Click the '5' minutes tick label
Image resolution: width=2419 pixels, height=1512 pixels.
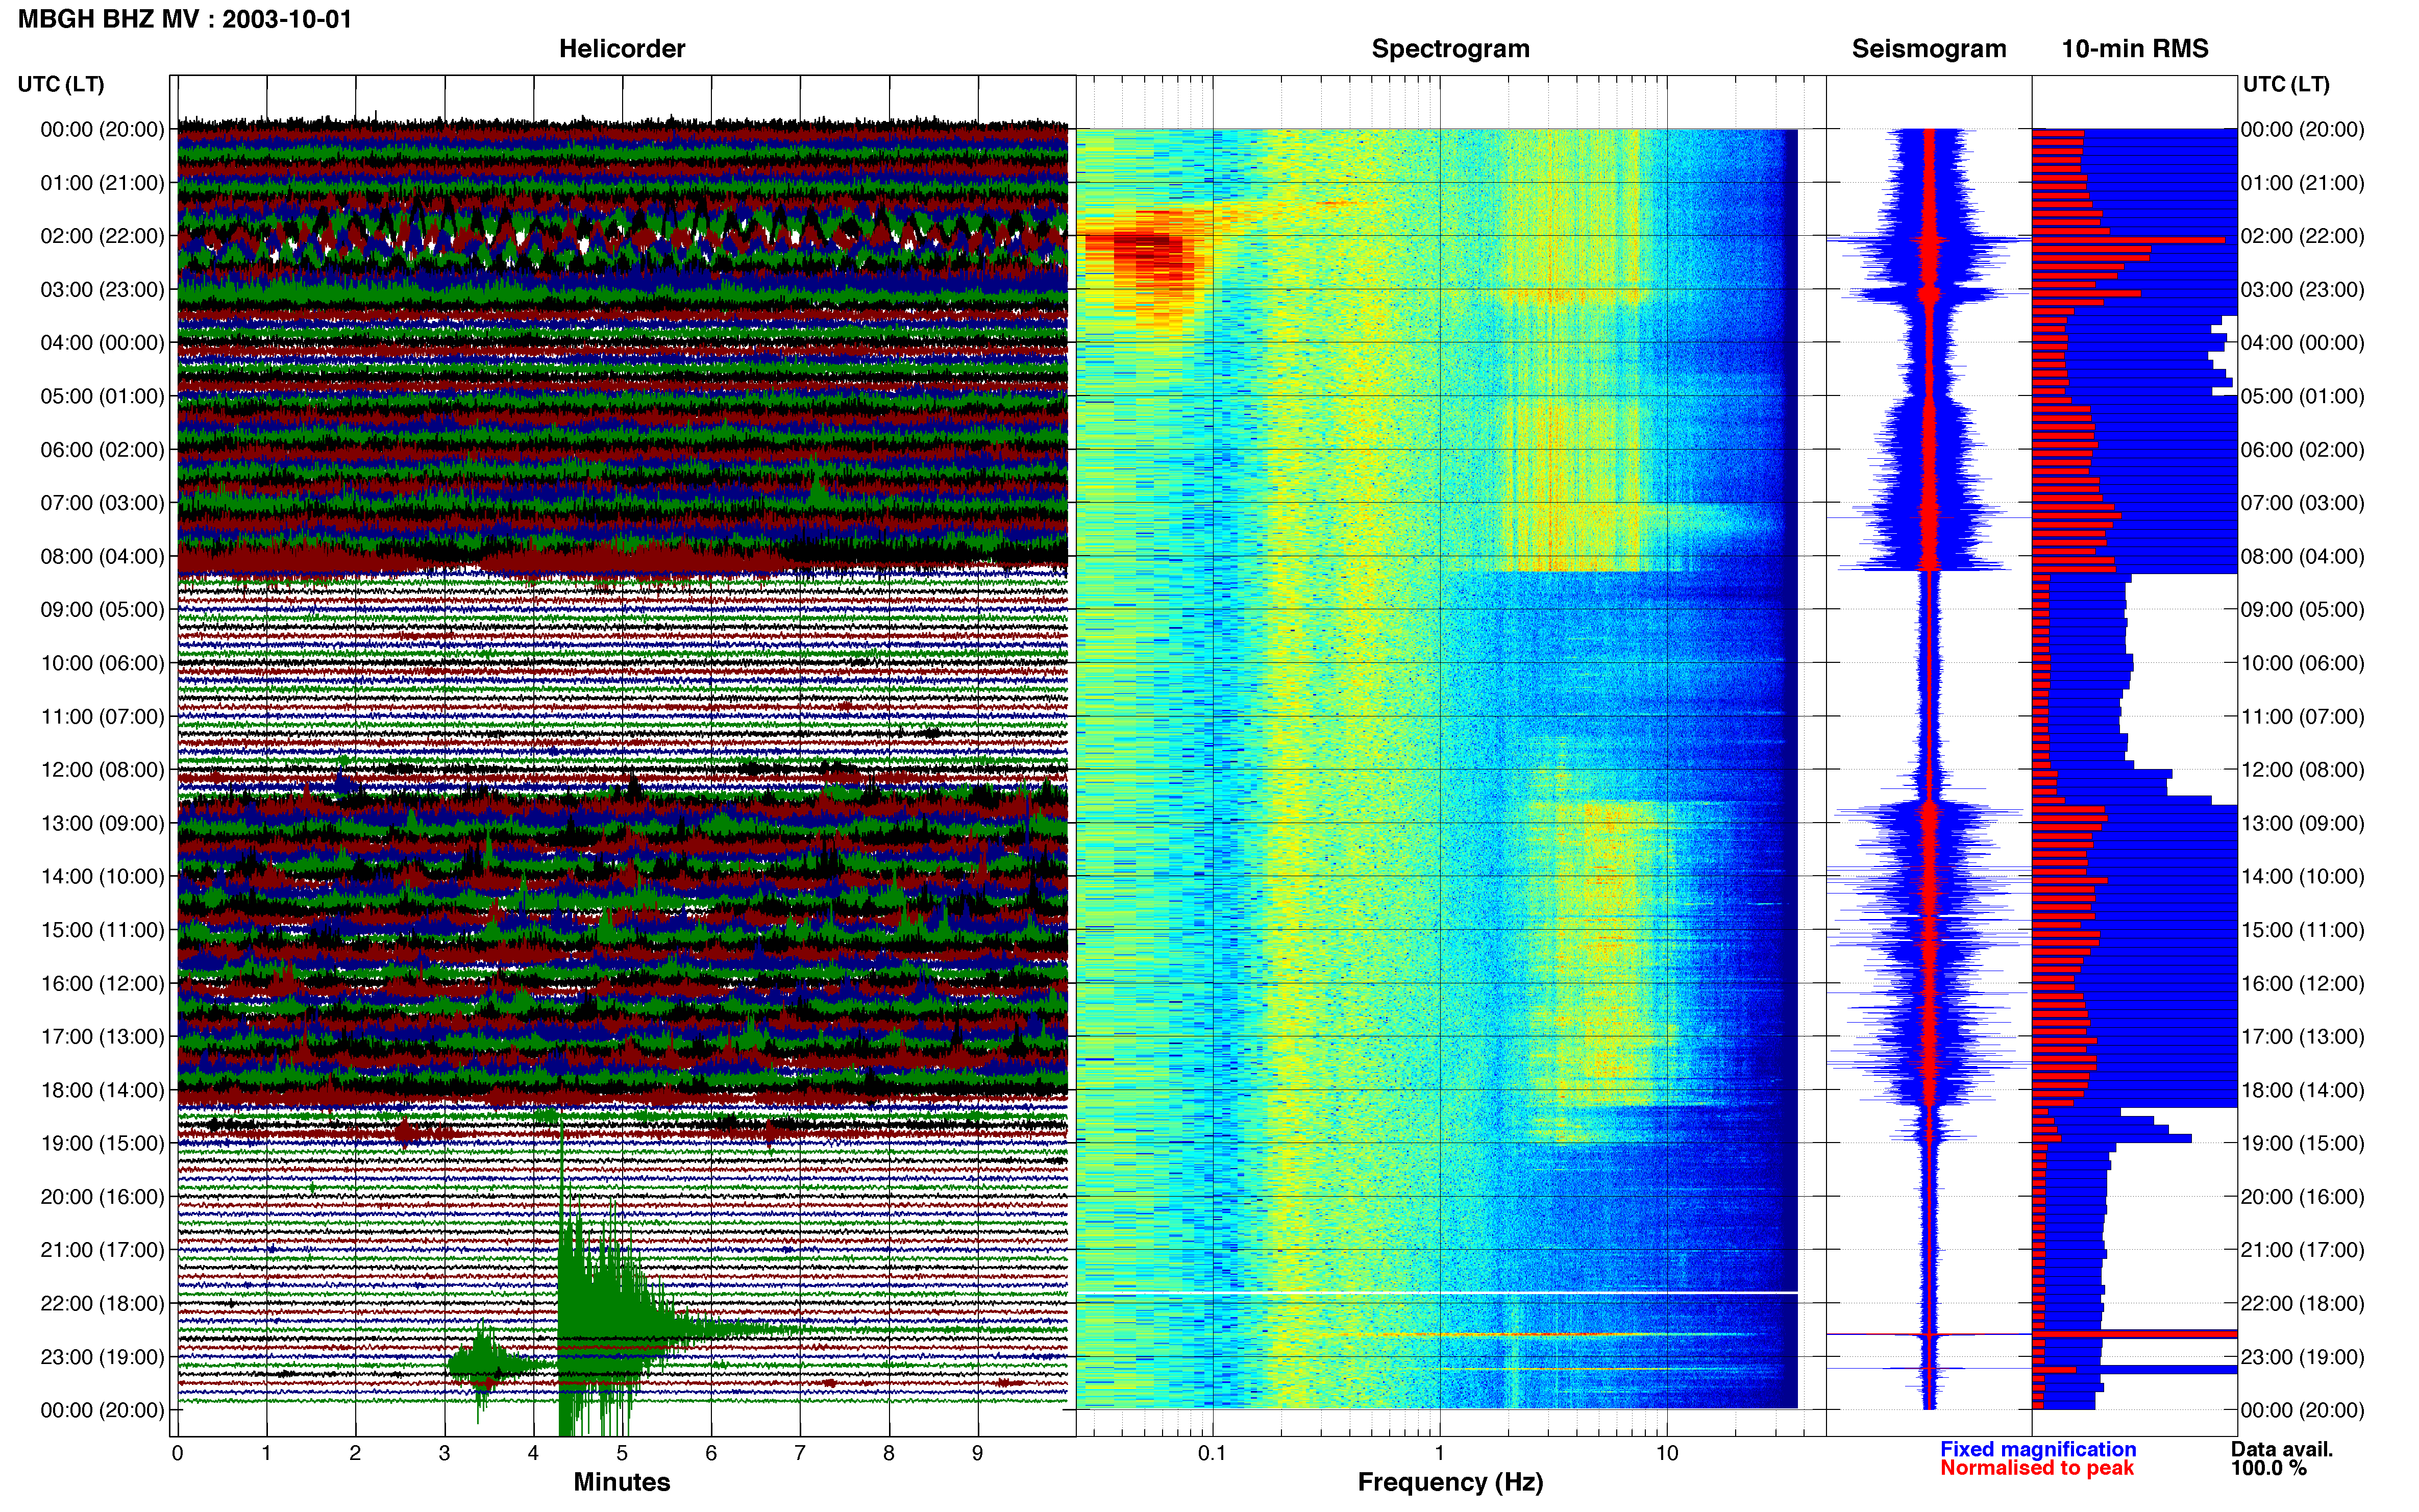622,1453
